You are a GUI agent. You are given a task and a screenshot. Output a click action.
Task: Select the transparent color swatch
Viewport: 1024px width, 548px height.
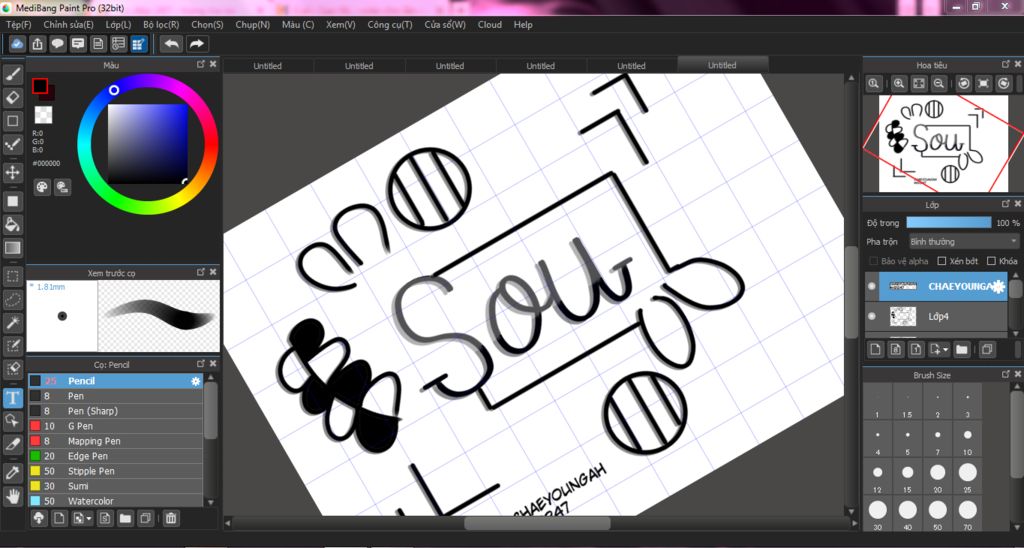(43, 115)
